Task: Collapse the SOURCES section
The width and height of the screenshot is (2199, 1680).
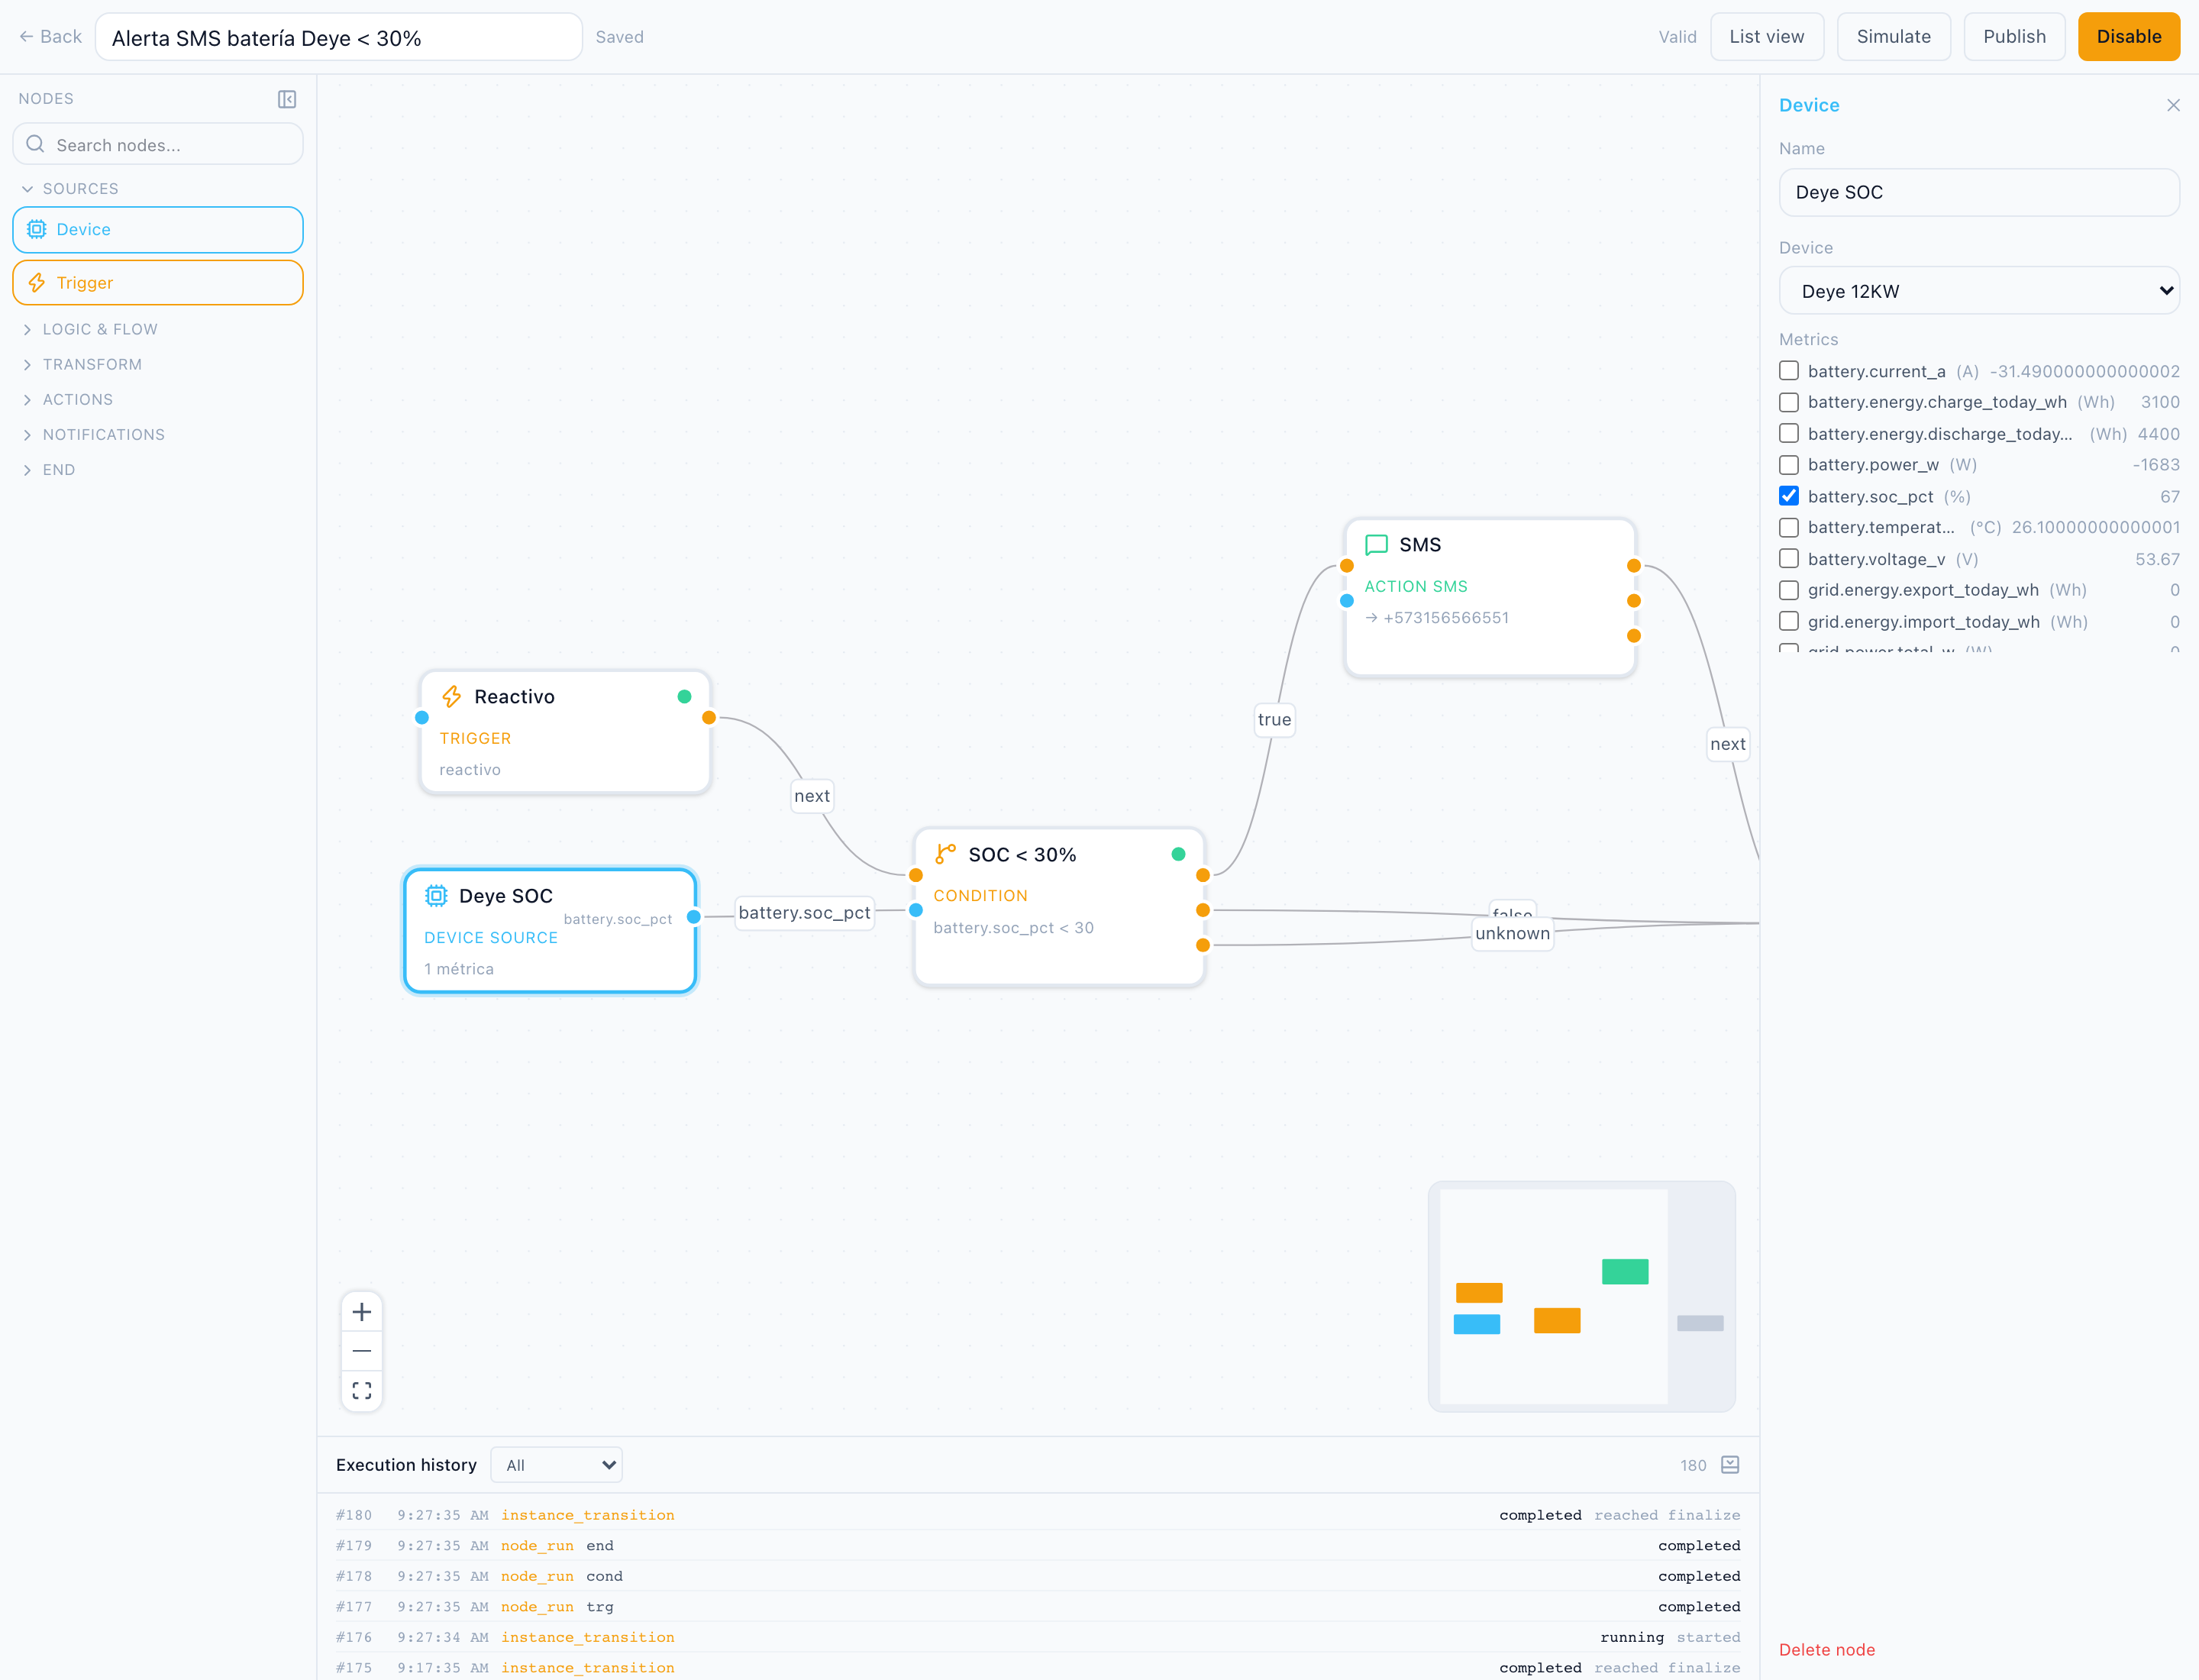Action: 70,189
